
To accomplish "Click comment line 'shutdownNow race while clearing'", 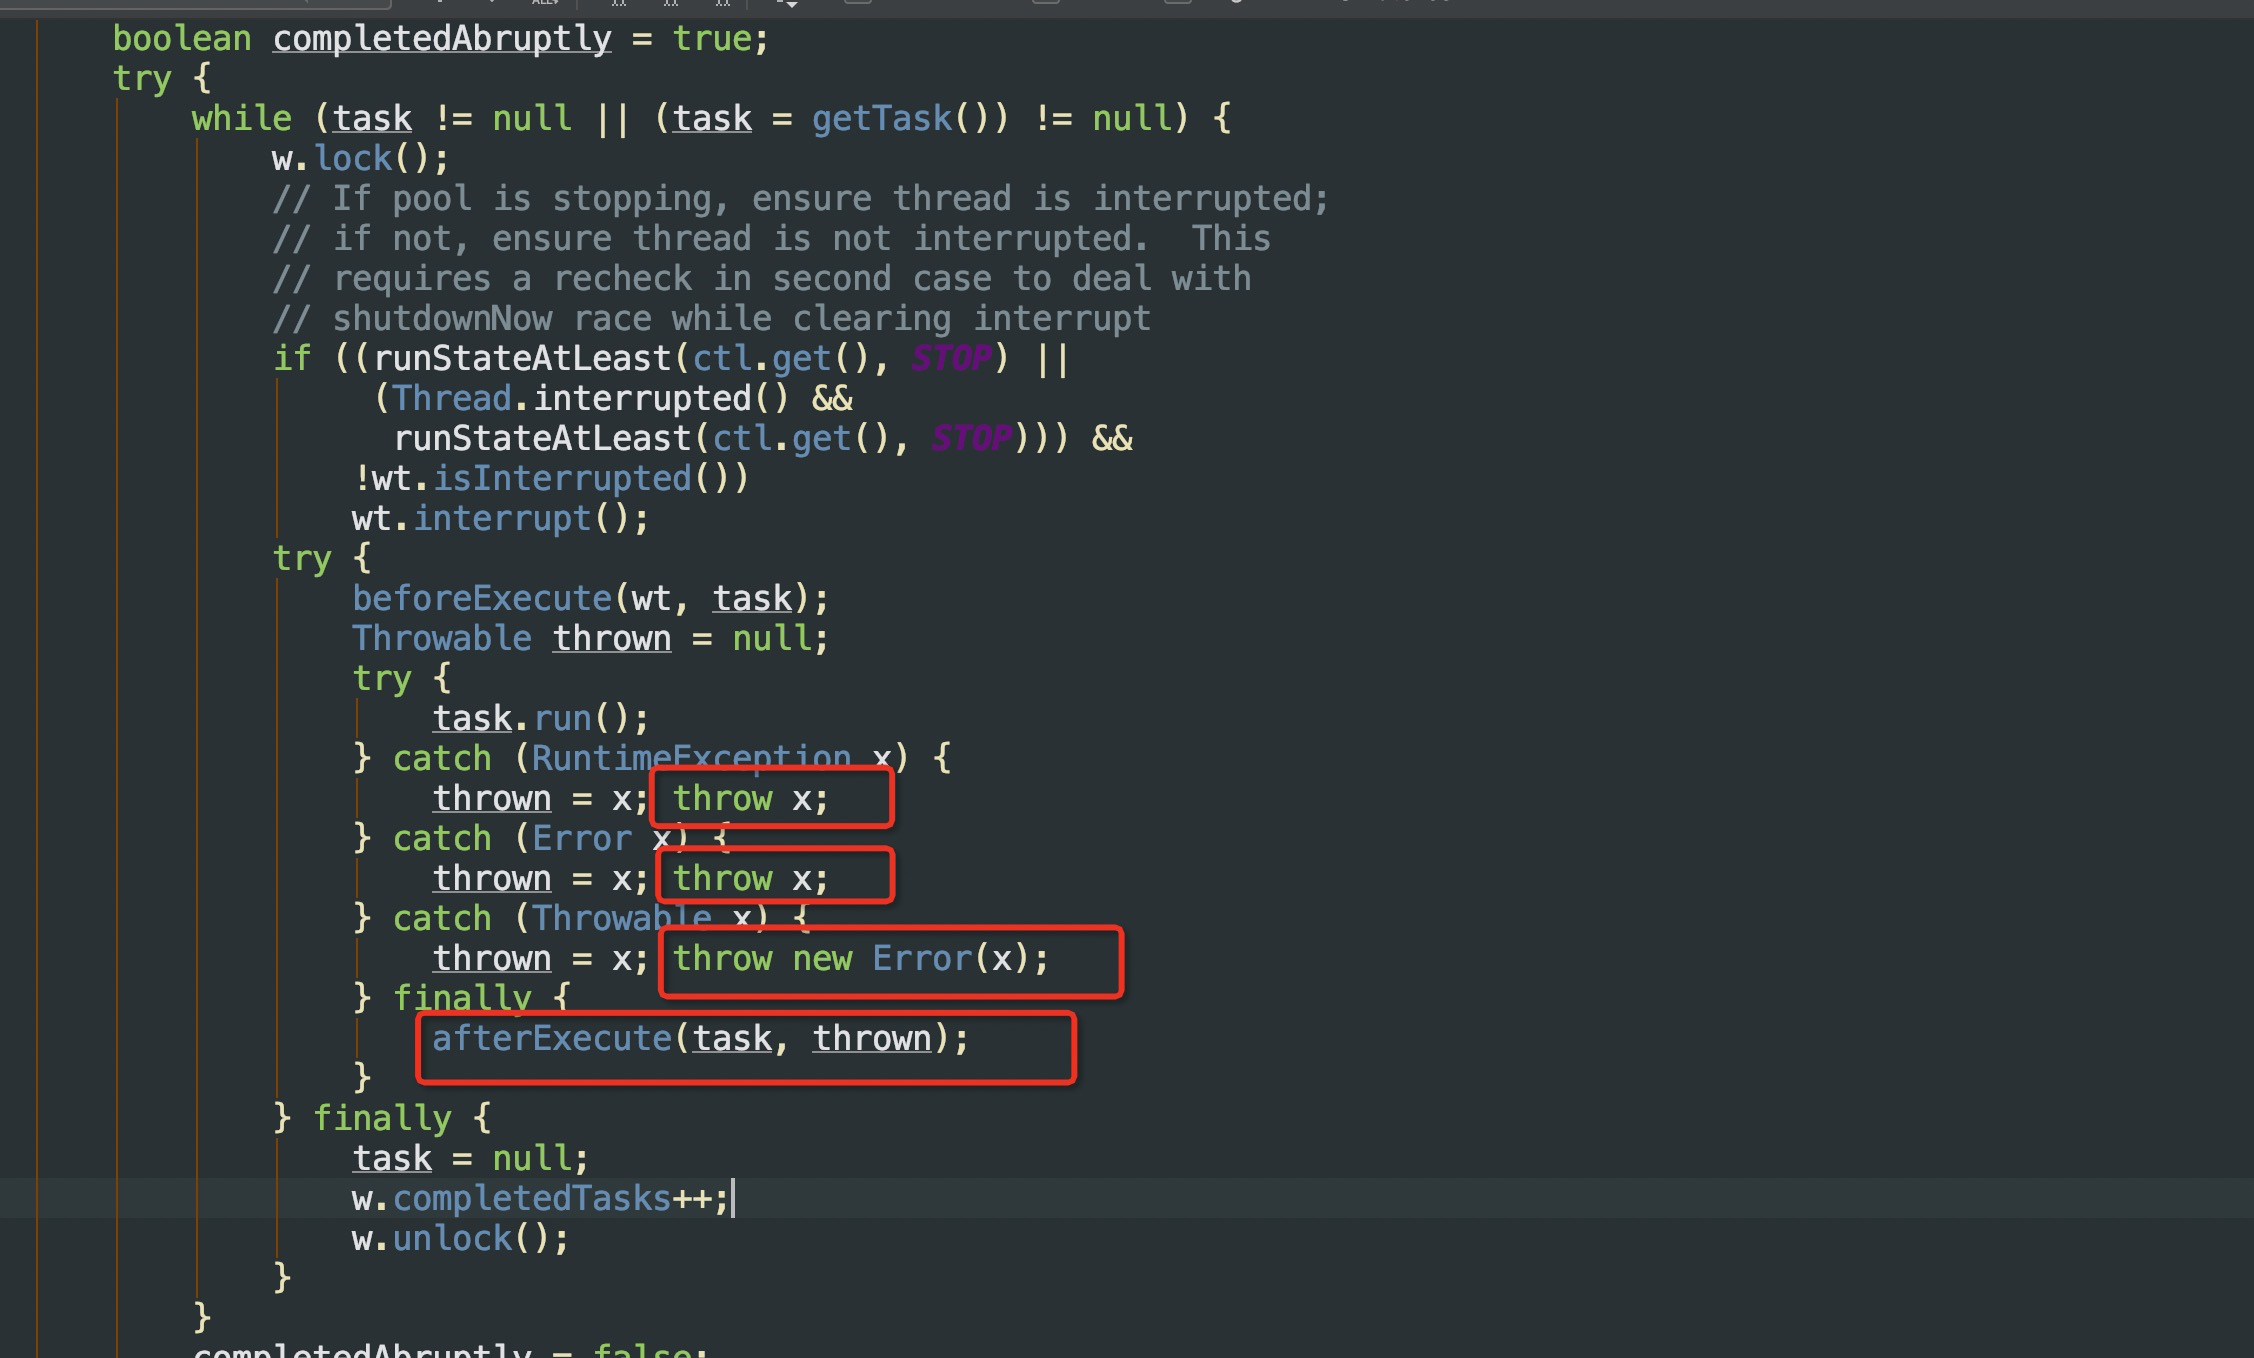I will pyautogui.click(x=710, y=319).
